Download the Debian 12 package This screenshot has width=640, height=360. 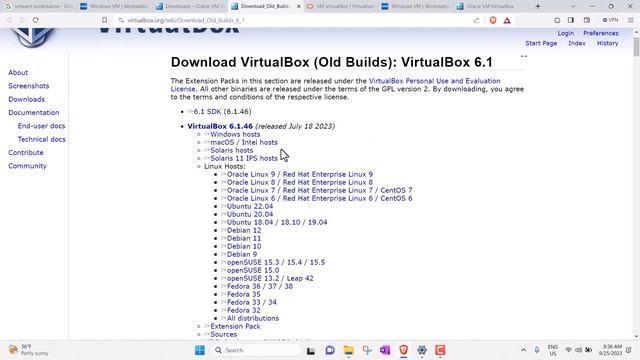(x=244, y=230)
